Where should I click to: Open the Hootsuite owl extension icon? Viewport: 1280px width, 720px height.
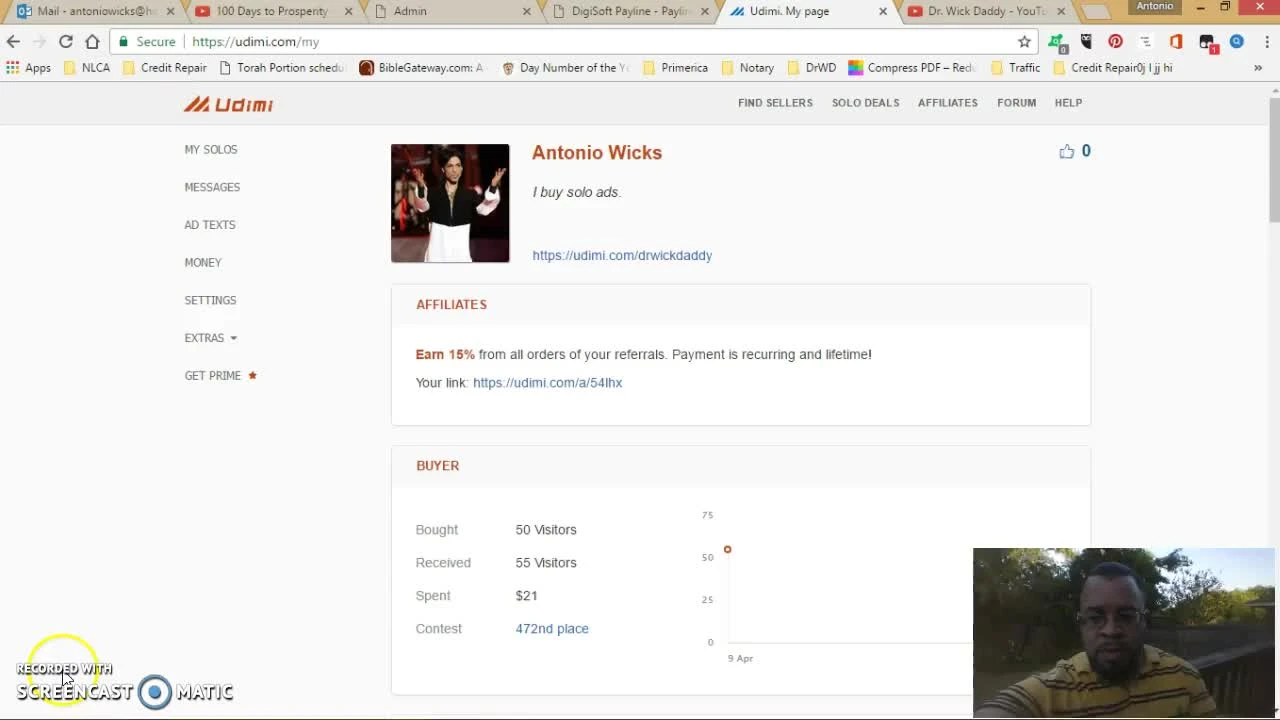[x=1086, y=42]
